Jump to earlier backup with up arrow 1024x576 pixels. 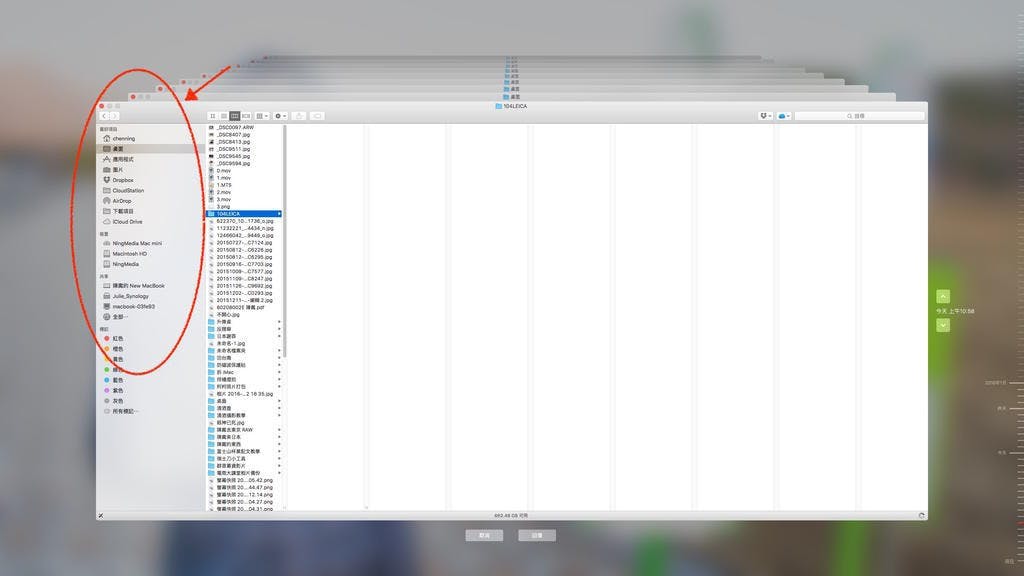coord(943,296)
